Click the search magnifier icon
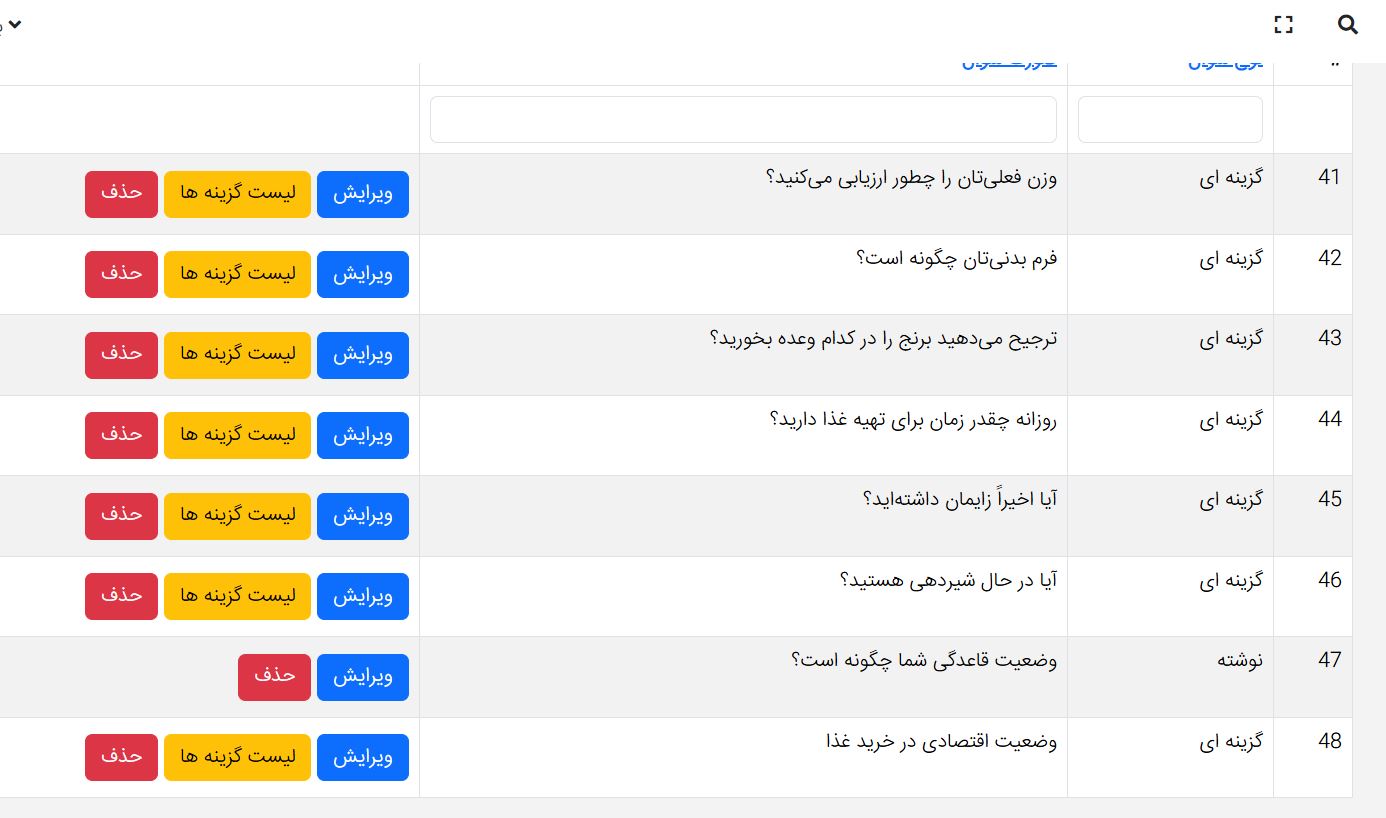The image size is (1386, 818). click(1347, 25)
